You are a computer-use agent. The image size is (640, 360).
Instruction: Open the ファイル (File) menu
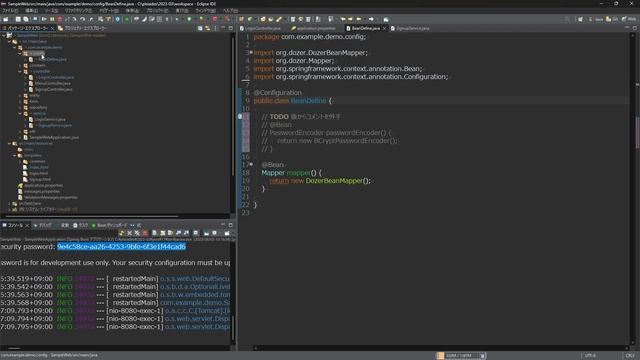11,11
